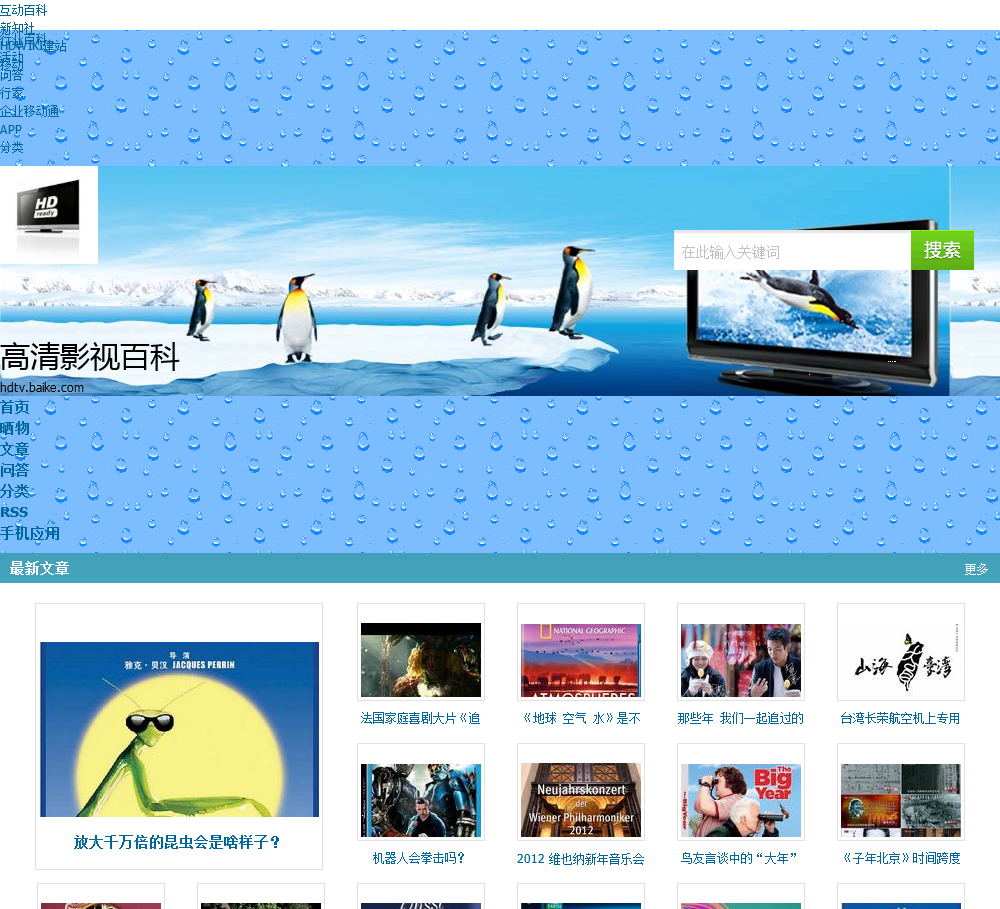The image size is (1000, 909).
Task: Open the 那些年 movie still thumbnail
Action: 741,660
